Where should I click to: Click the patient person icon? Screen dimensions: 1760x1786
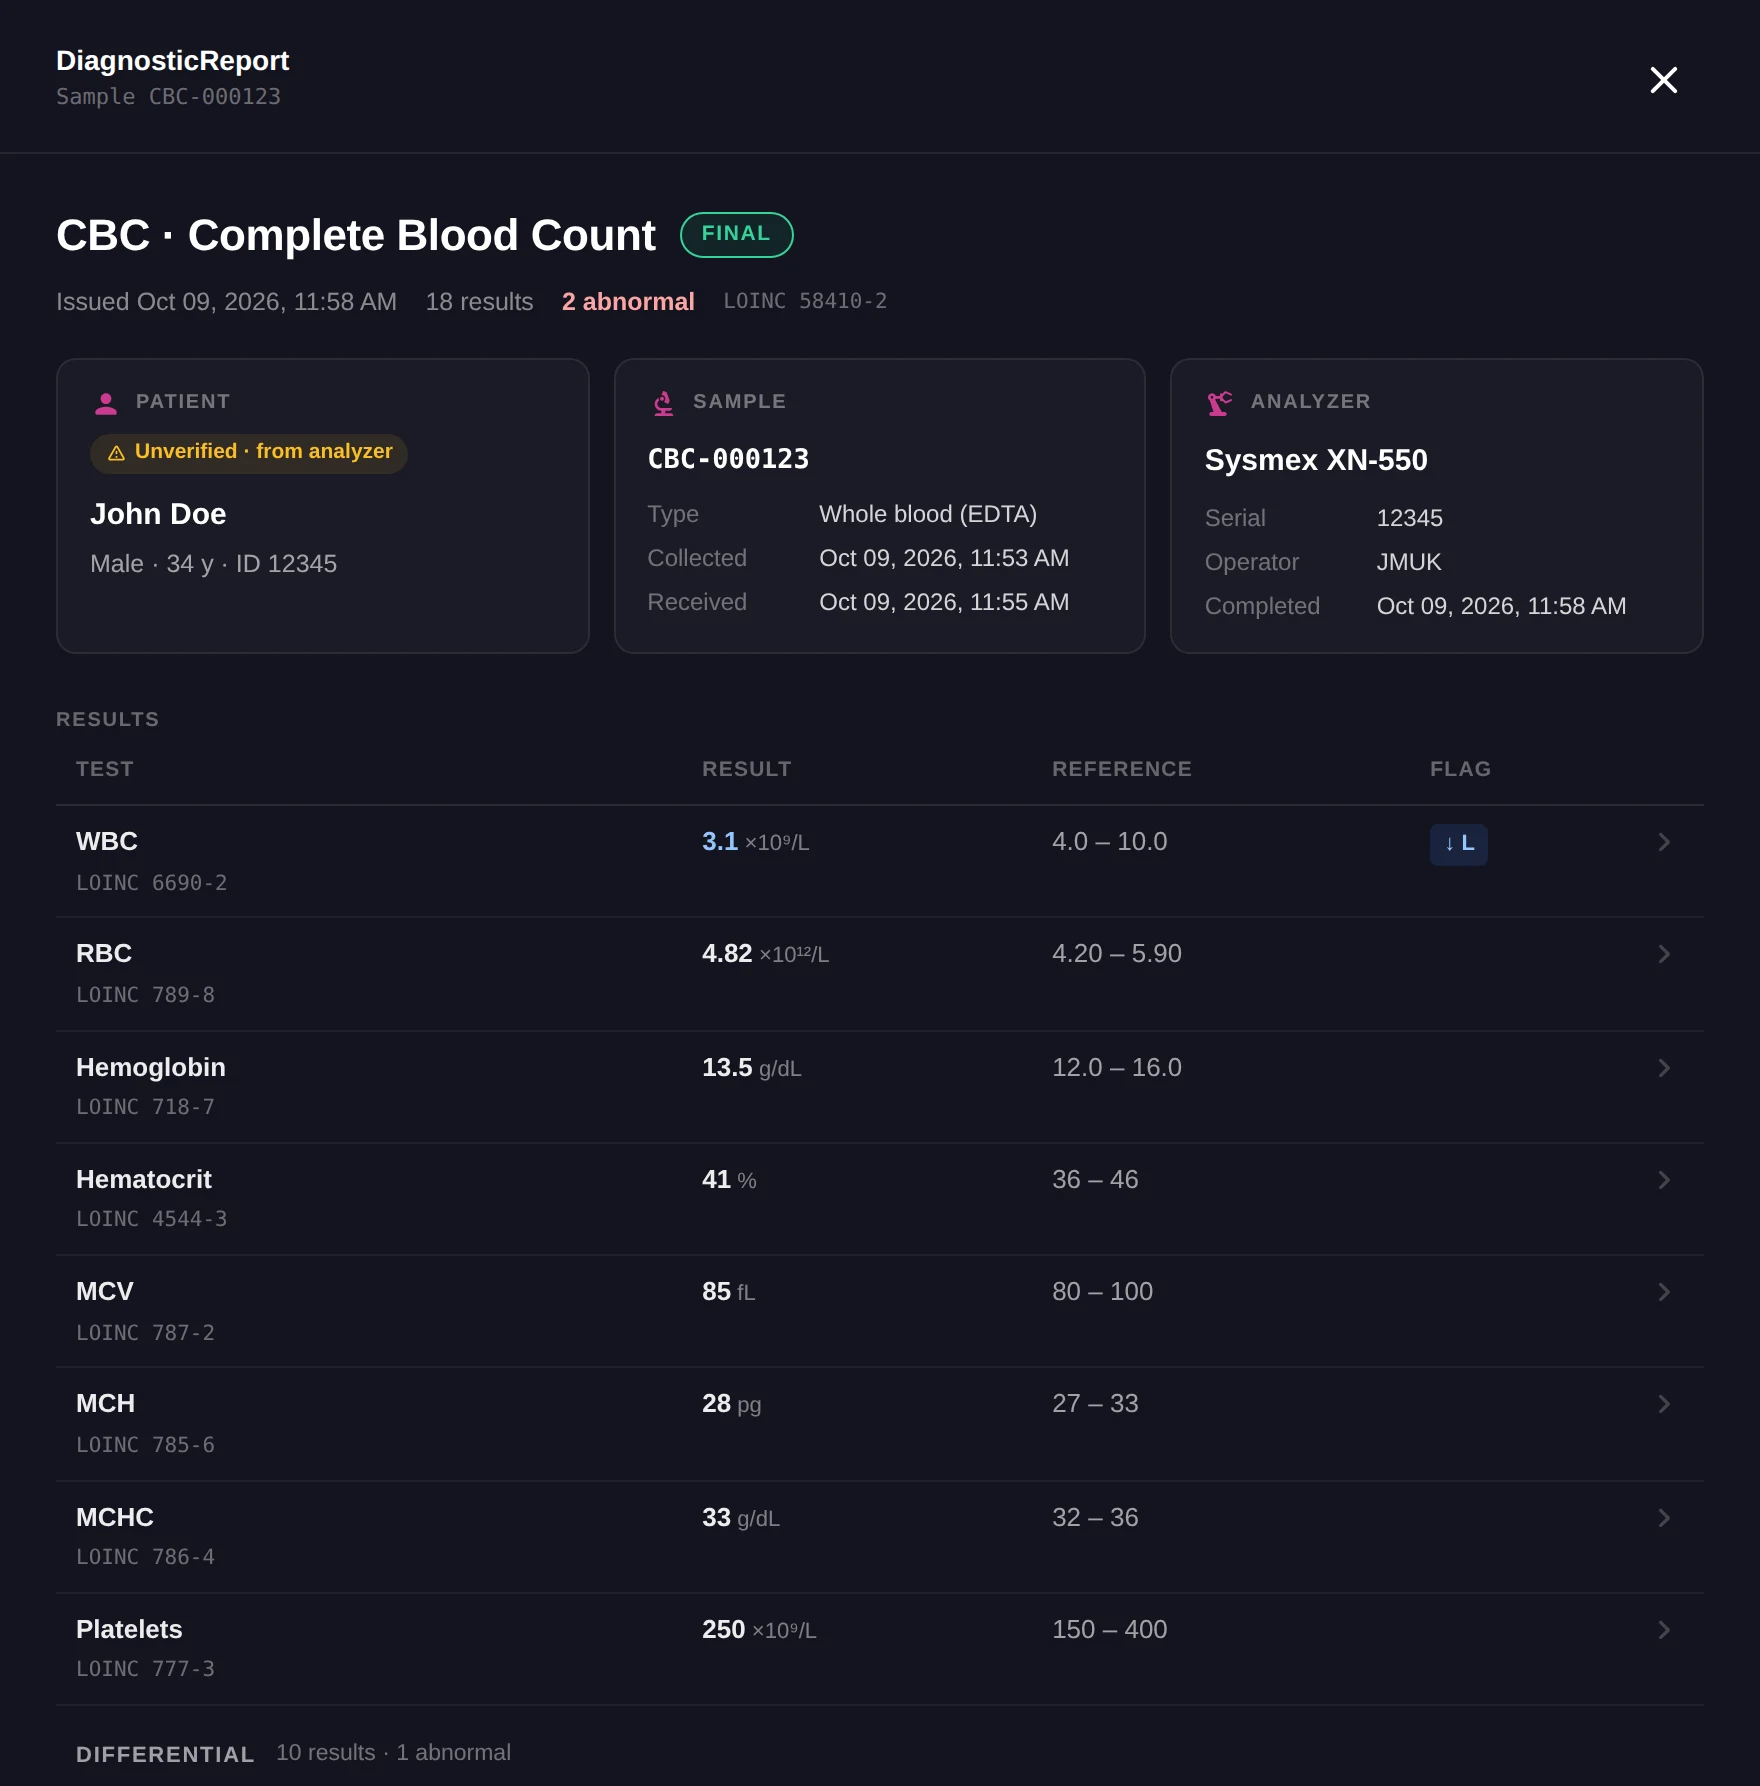(x=105, y=403)
